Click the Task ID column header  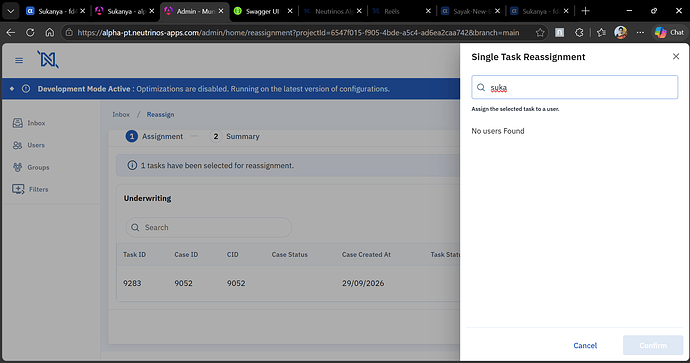click(134, 254)
